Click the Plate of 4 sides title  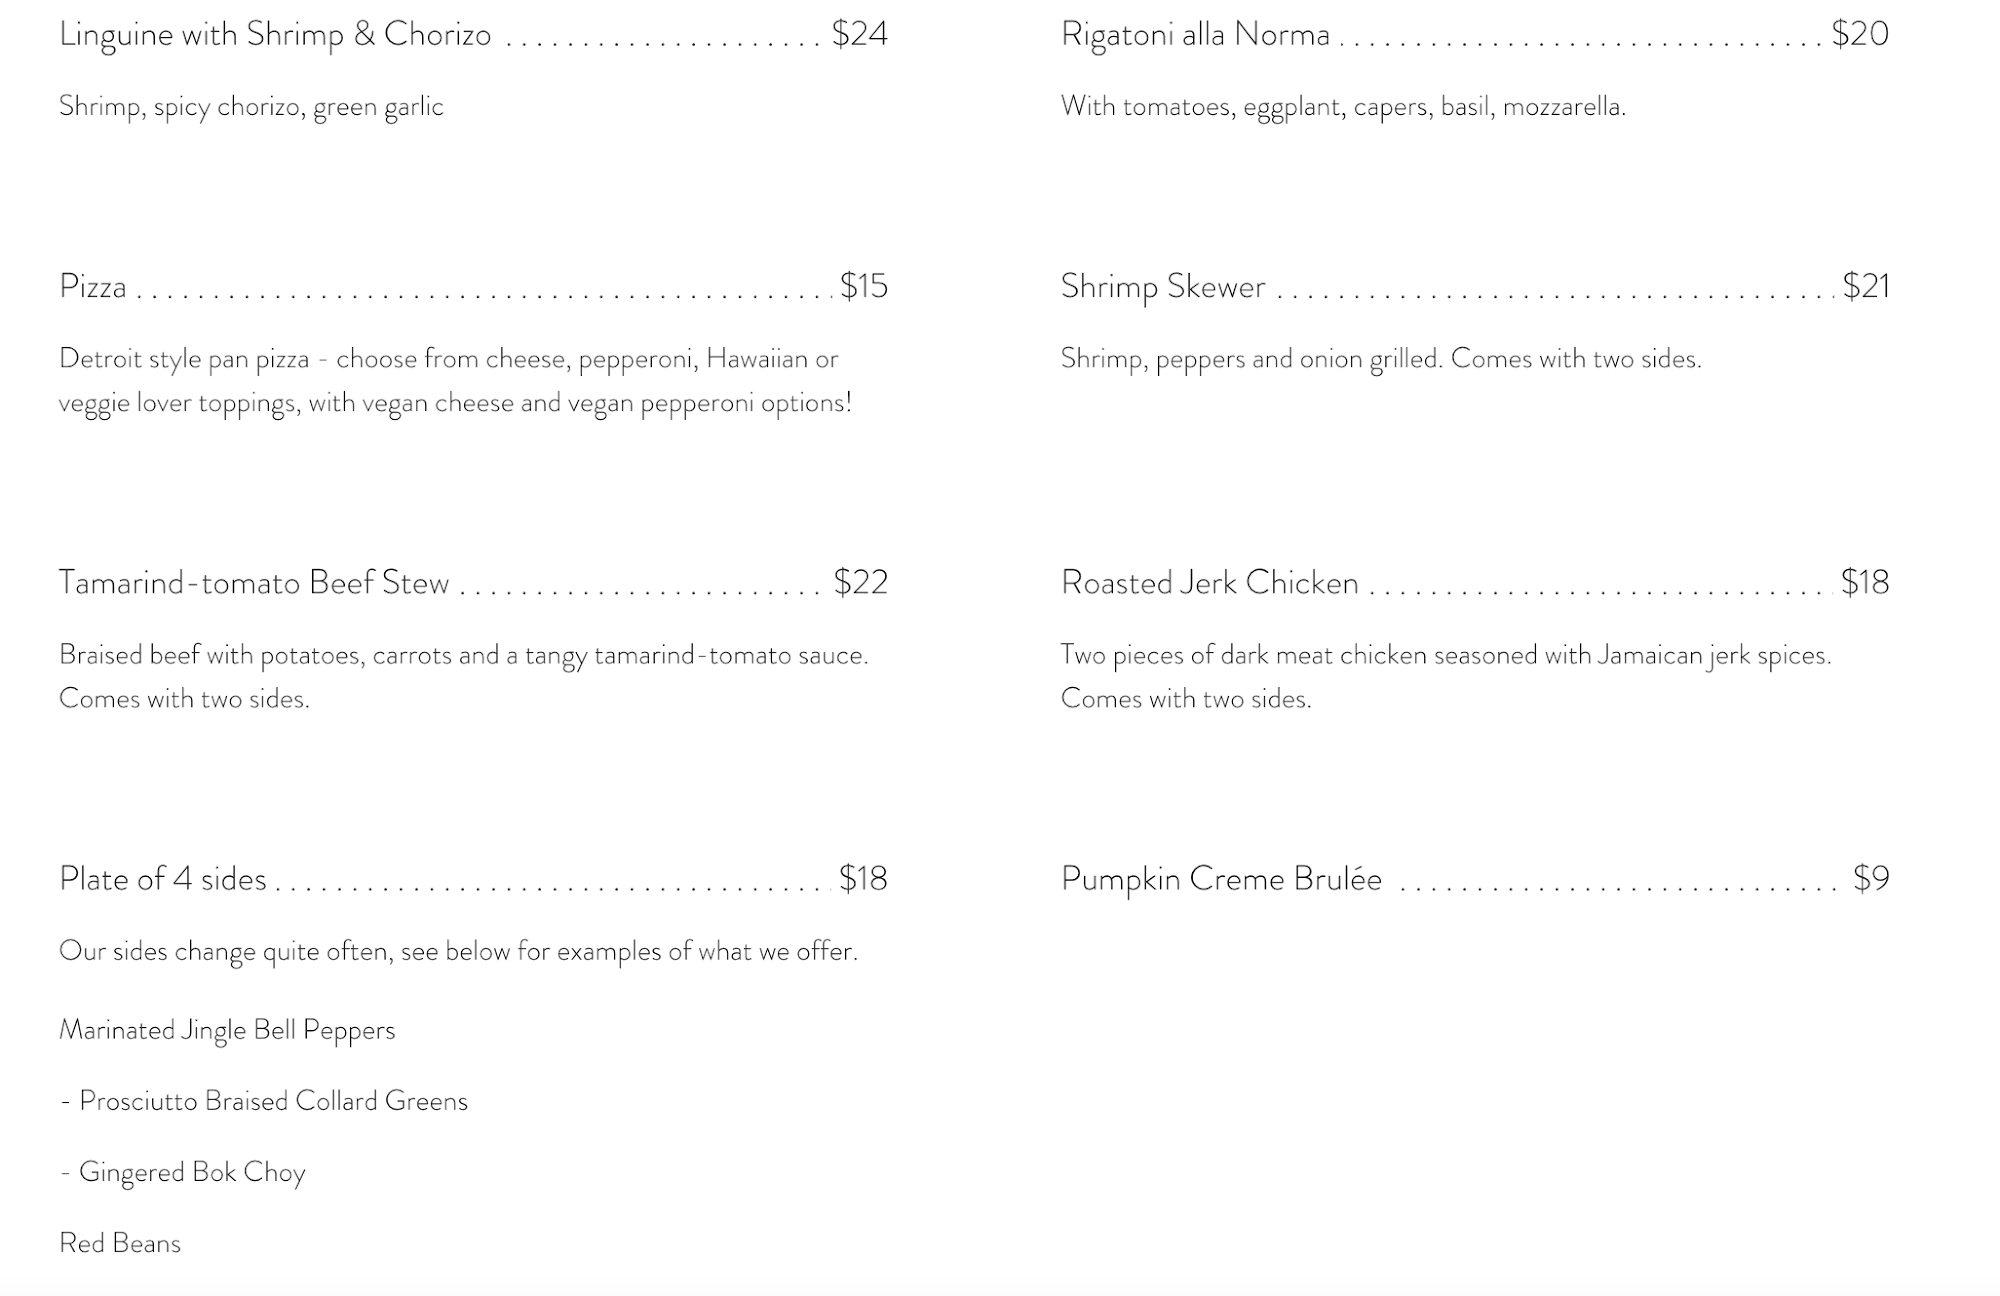[x=163, y=879]
